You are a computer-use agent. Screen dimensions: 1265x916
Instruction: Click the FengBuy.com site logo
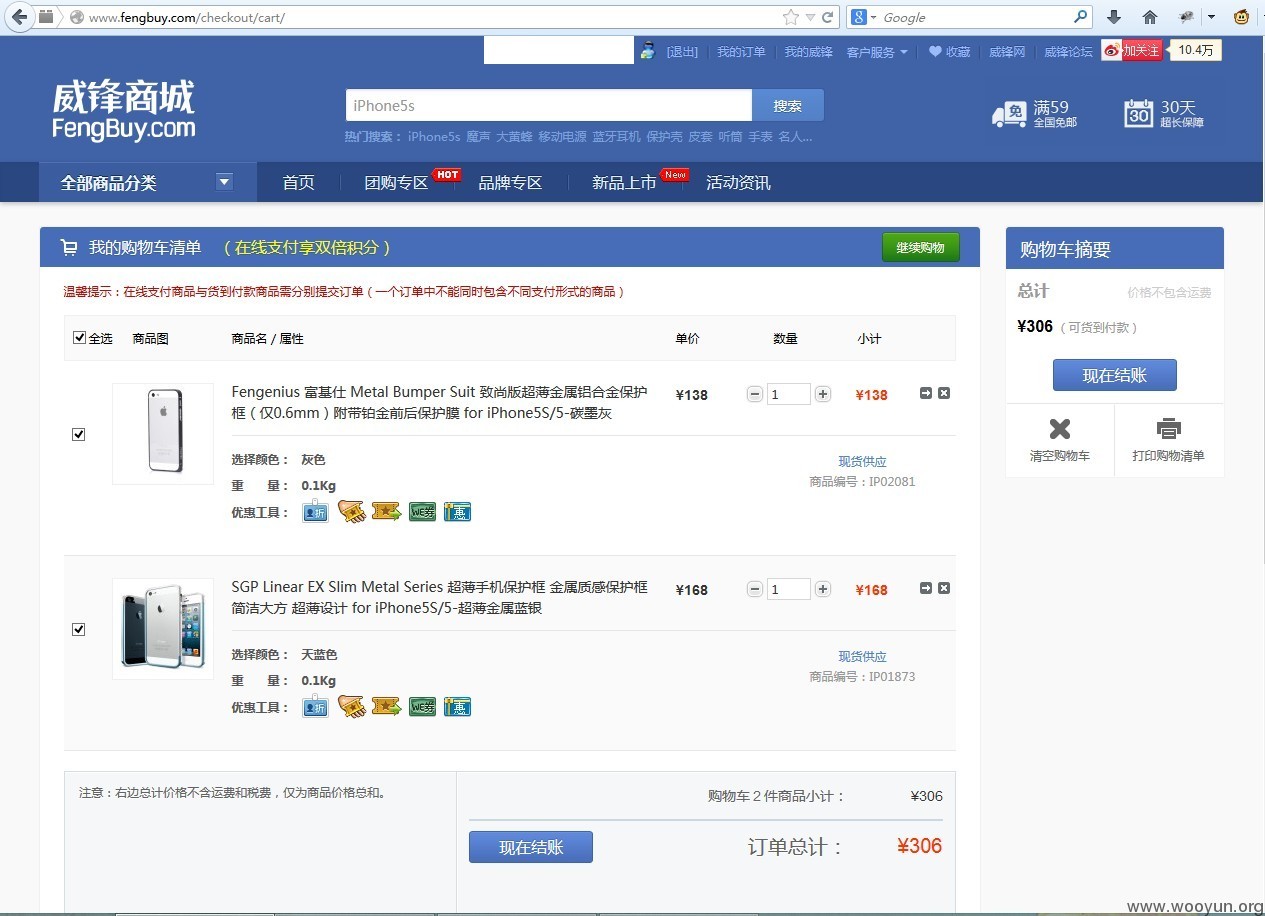[123, 110]
